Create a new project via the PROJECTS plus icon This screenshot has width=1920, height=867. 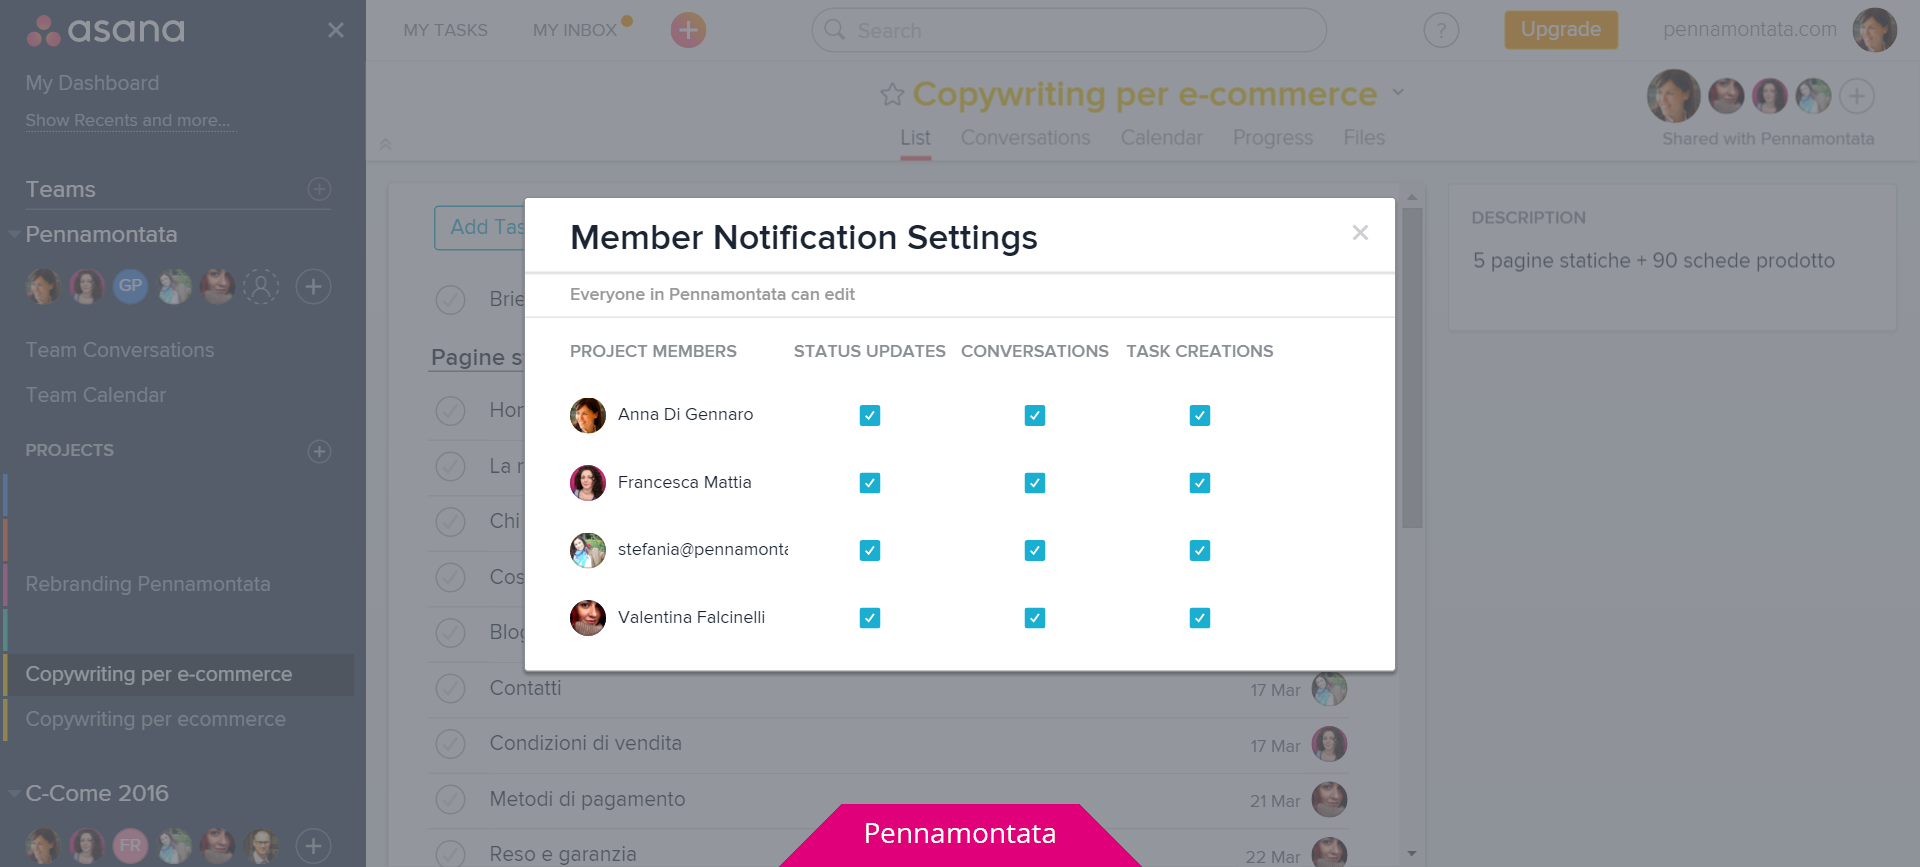(x=319, y=452)
